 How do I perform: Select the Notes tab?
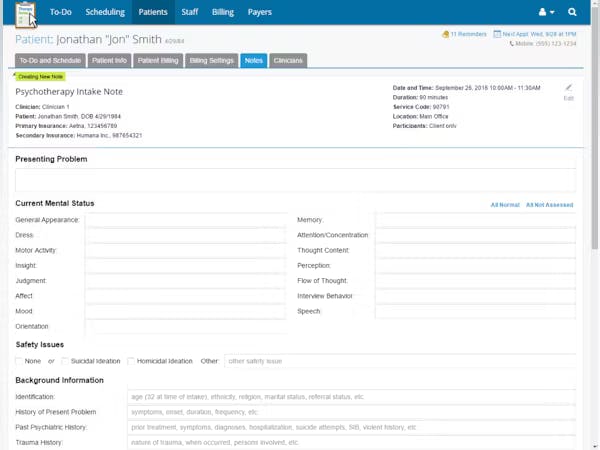(254, 60)
